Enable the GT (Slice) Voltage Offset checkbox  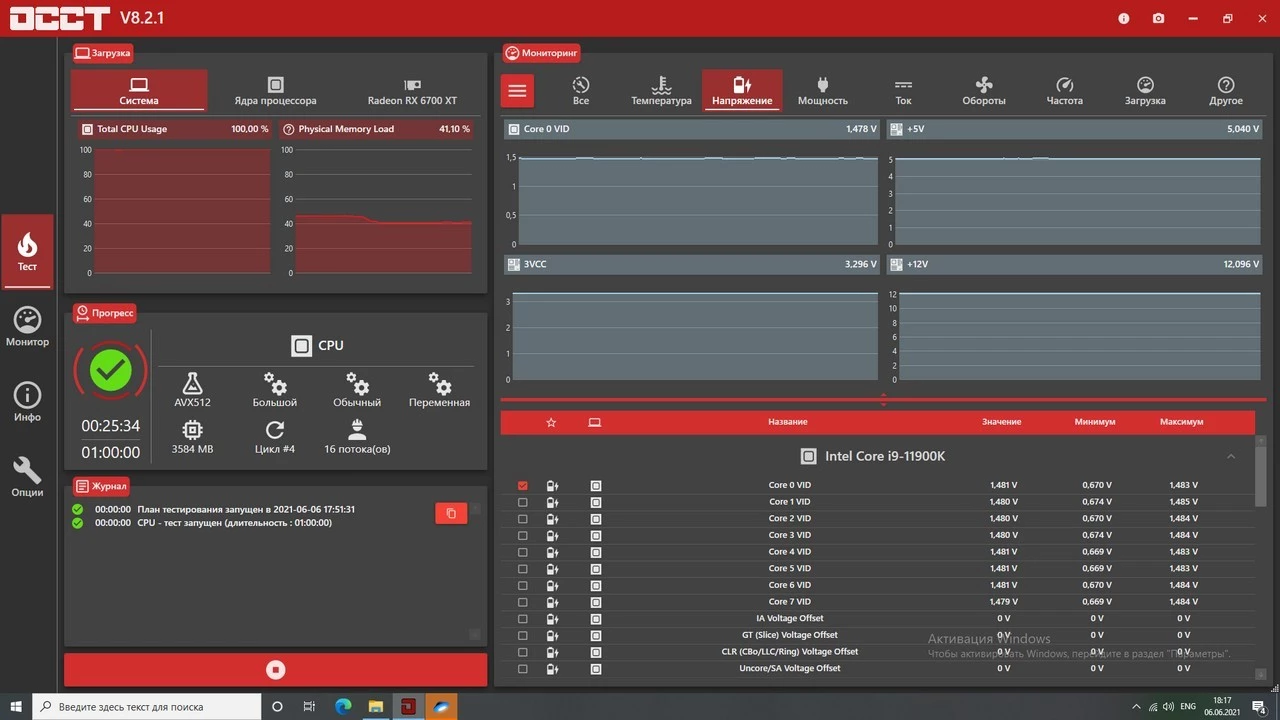[523, 635]
